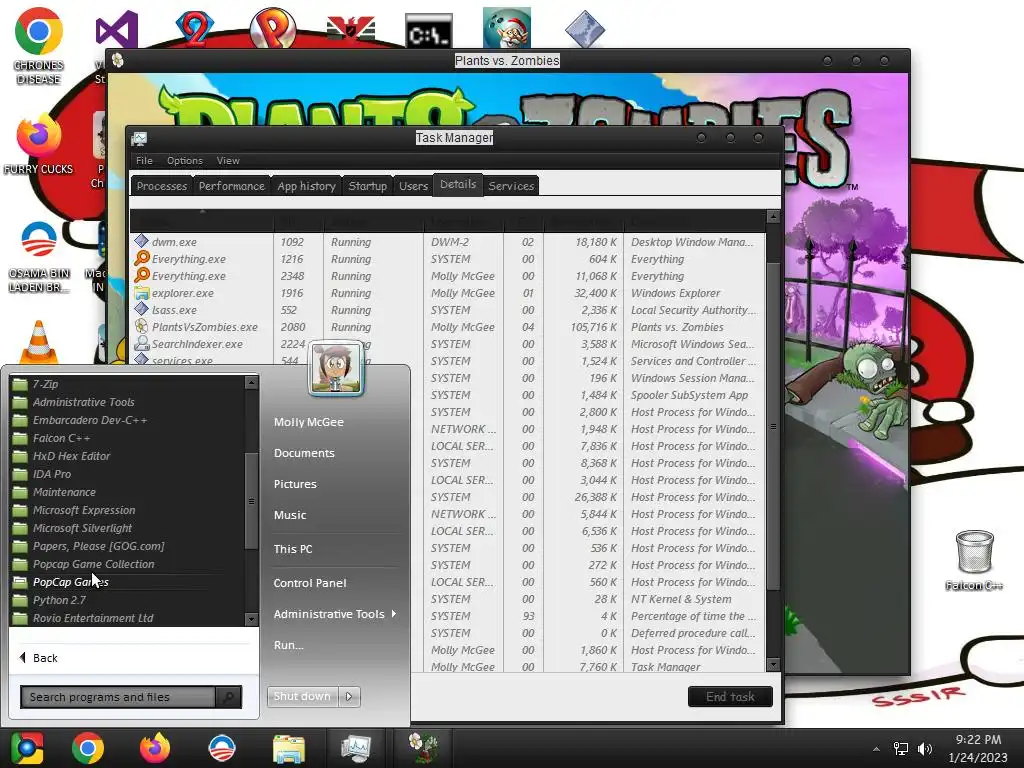Switch to the Processes tab
1024x768 pixels.
162,185
